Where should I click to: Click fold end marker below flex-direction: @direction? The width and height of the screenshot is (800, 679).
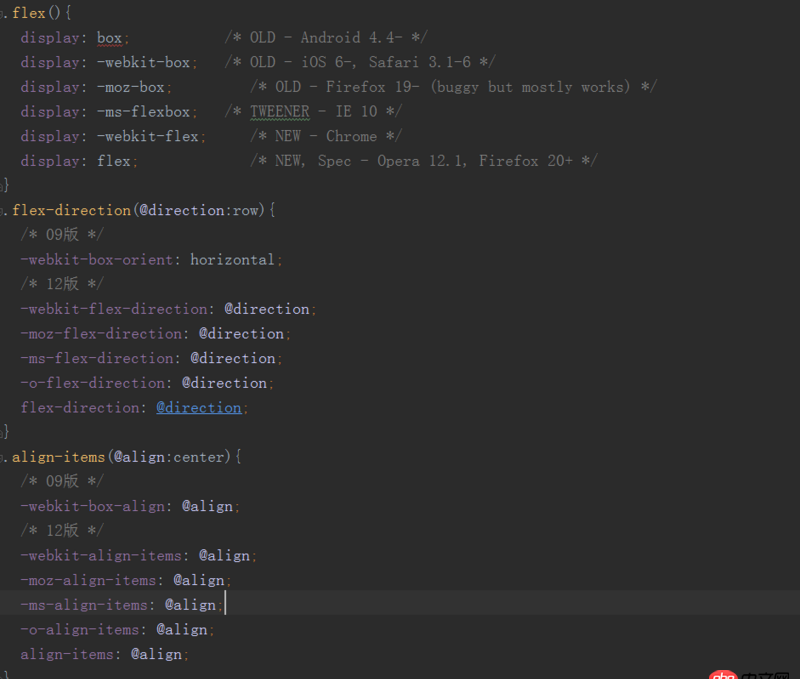pyautogui.click(x=4, y=432)
